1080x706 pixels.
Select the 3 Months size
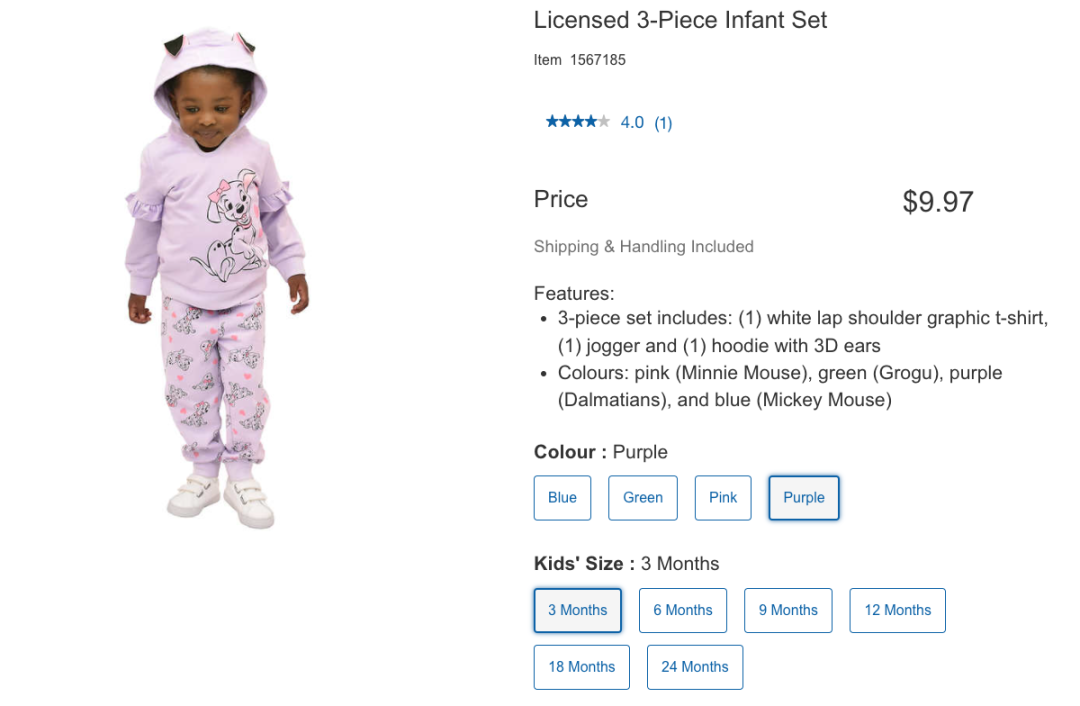(x=578, y=610)
